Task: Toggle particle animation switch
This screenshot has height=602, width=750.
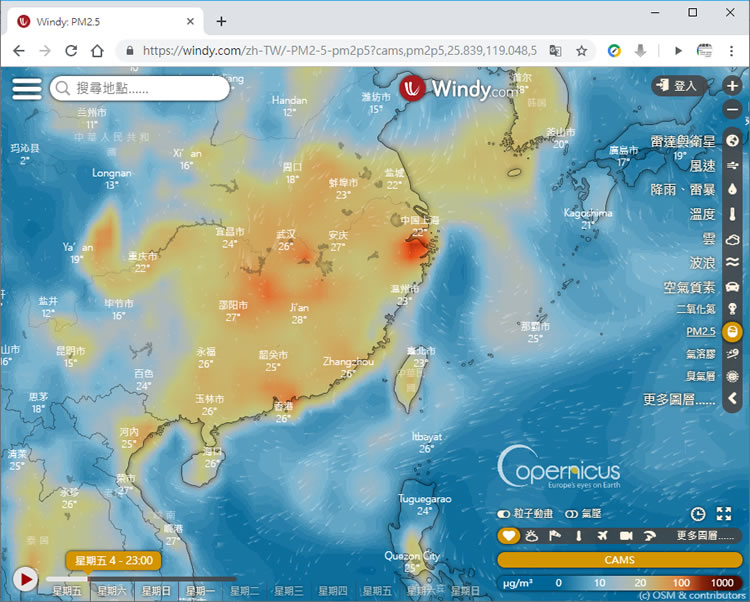Action: click(504, 514)
